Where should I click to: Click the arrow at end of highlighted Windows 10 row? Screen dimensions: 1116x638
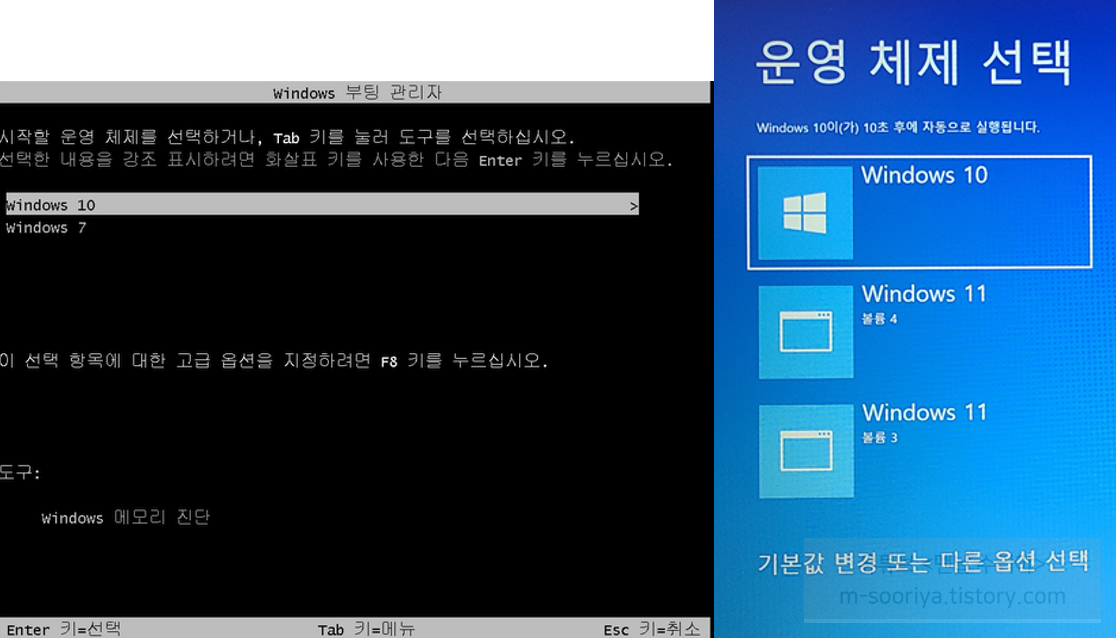[633, 206]
